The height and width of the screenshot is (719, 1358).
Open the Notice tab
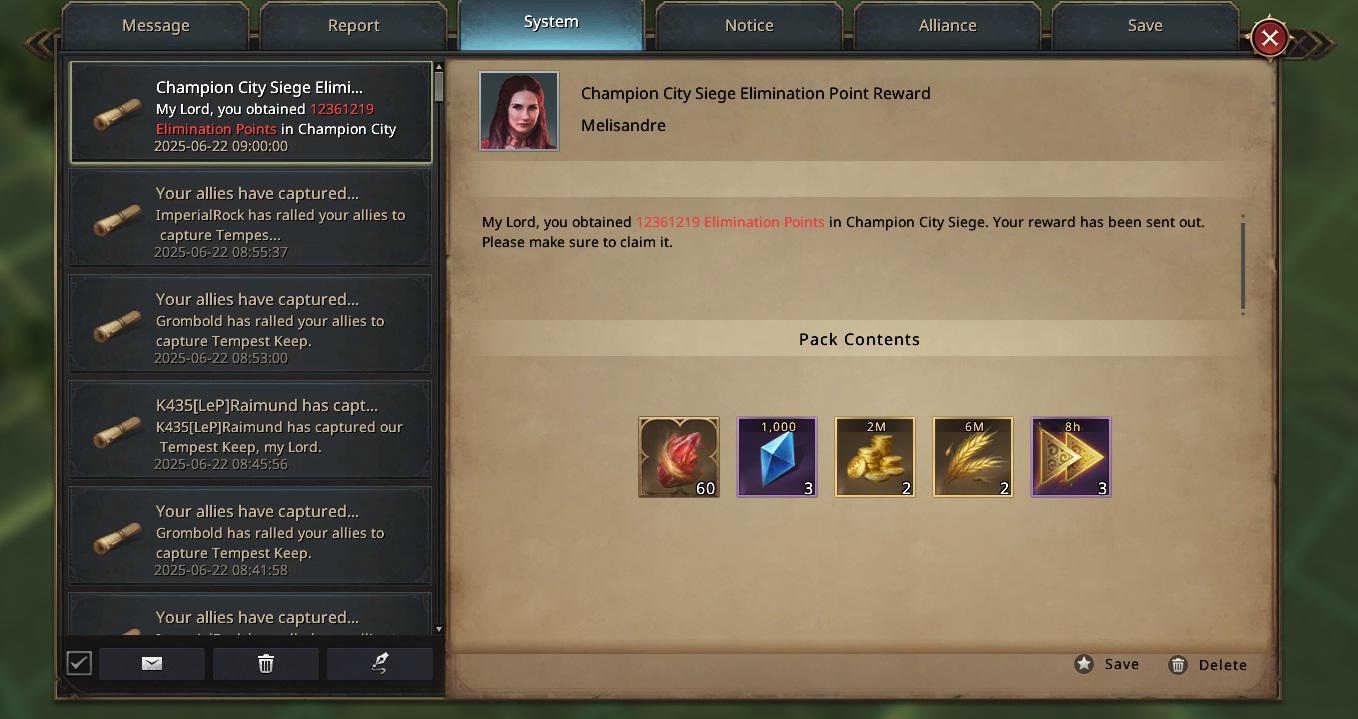click(750, 26)
